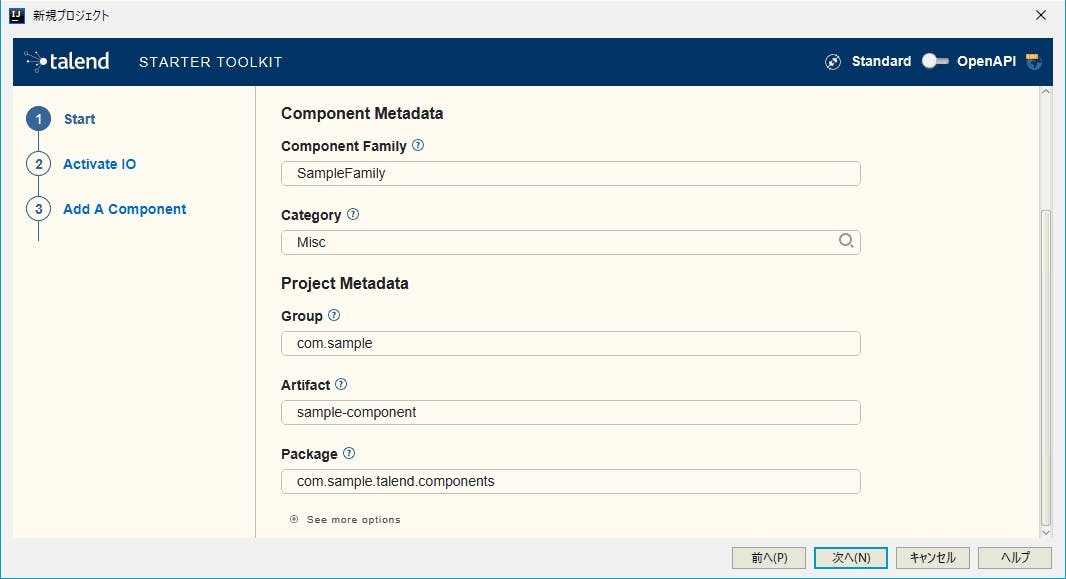Open the Component Family help icon

pos(418,145)
